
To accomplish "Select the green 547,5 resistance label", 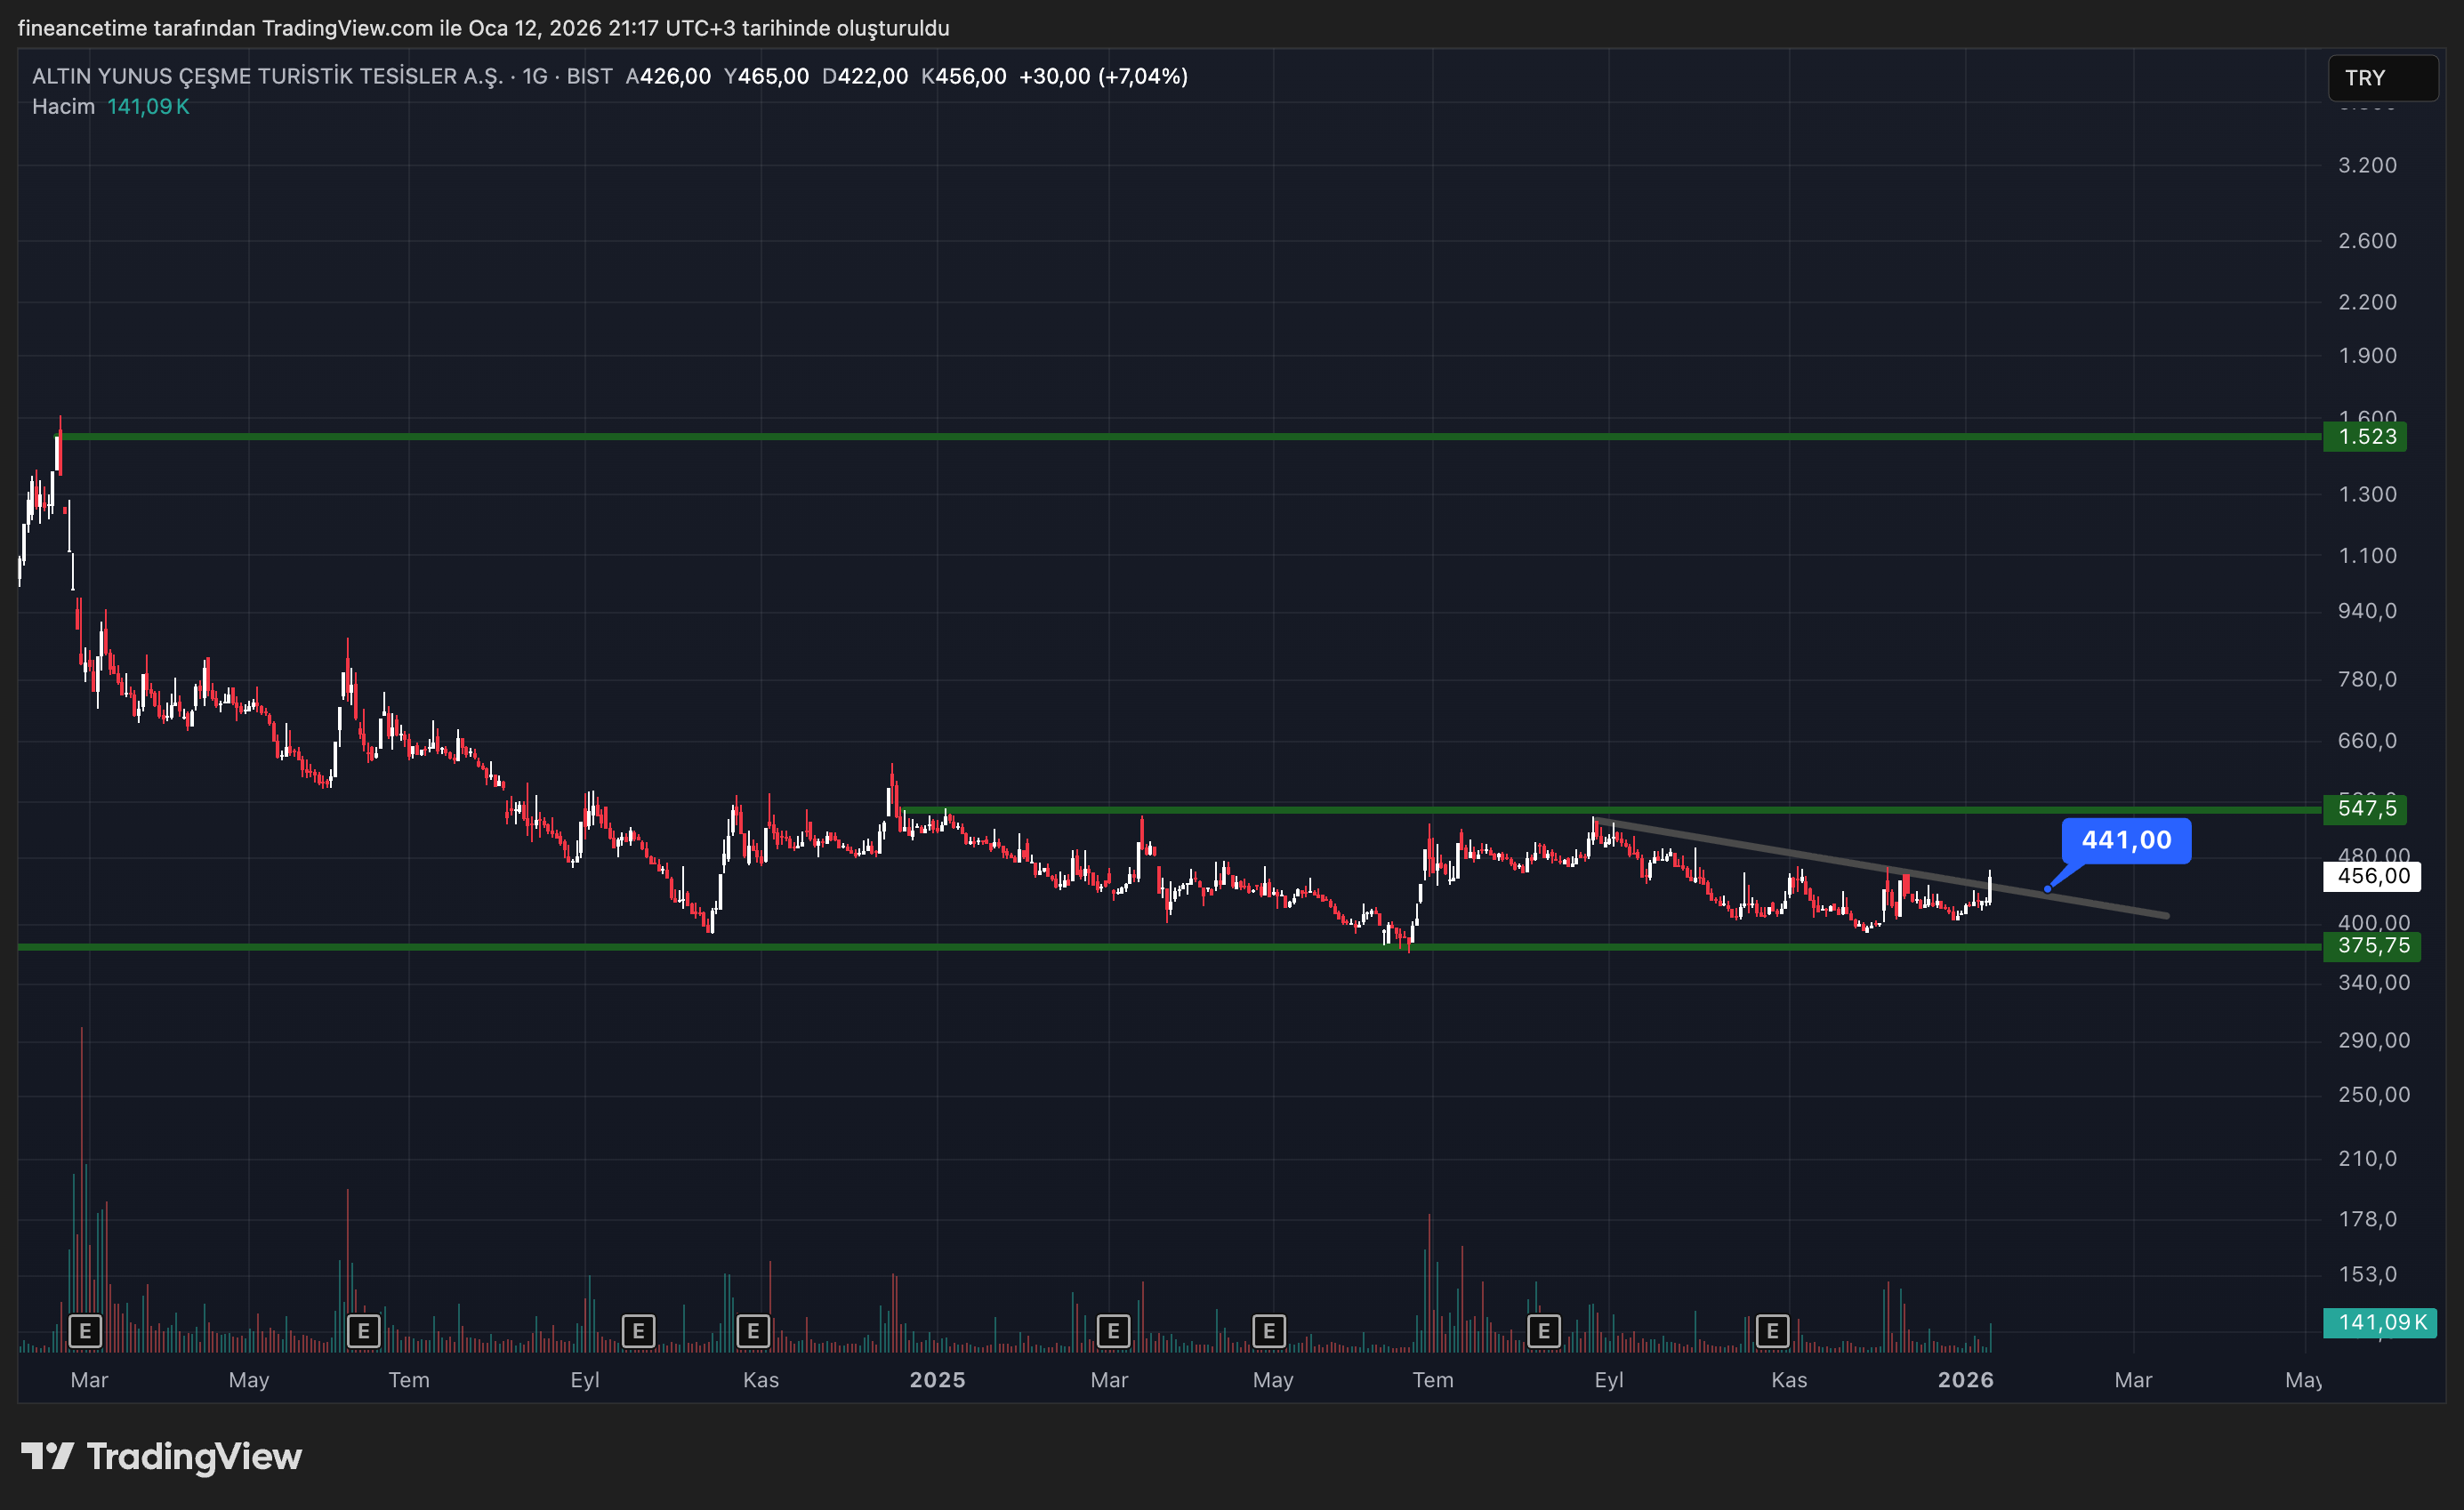I will (x=2366, y=808).
